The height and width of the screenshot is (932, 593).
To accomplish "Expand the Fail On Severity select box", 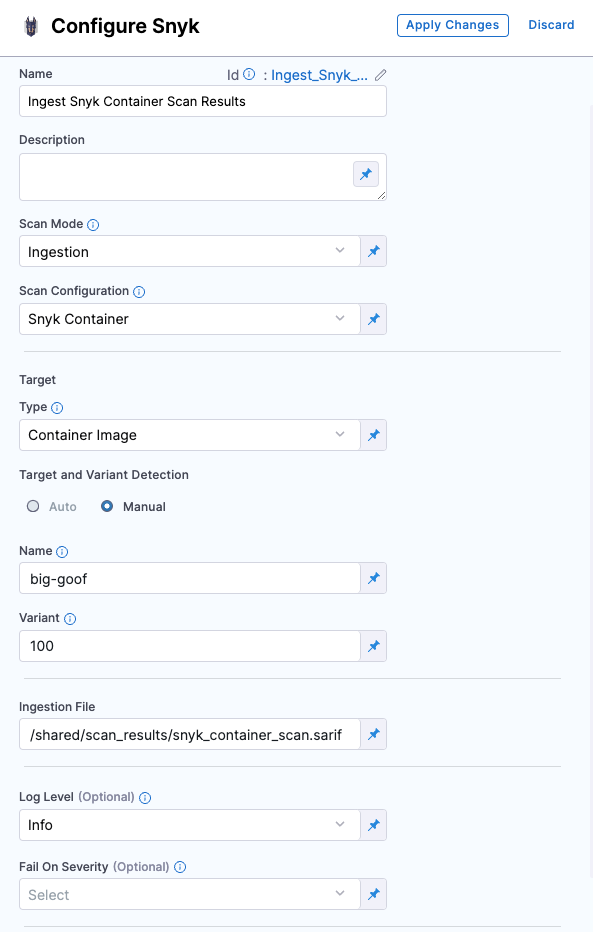I will coord(190,894).
